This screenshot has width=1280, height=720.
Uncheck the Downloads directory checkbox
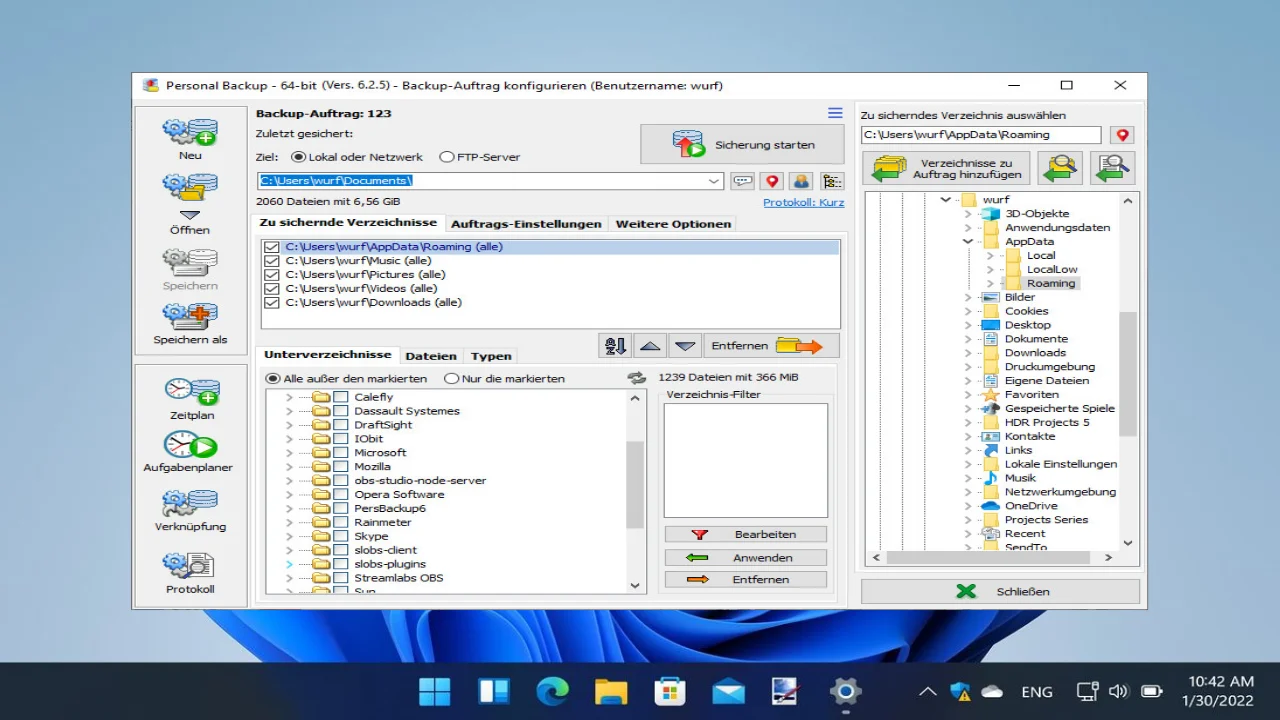(272, 303)
